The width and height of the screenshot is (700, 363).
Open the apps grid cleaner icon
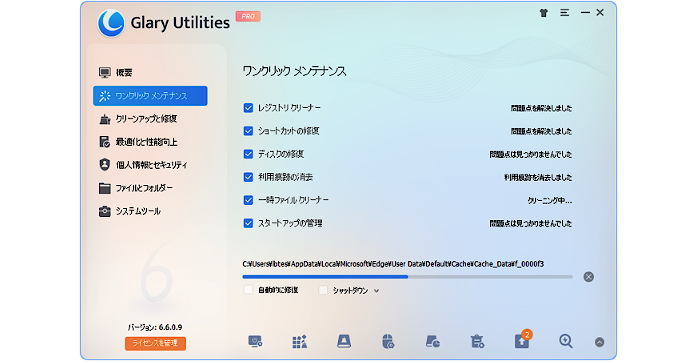point(299,342)
